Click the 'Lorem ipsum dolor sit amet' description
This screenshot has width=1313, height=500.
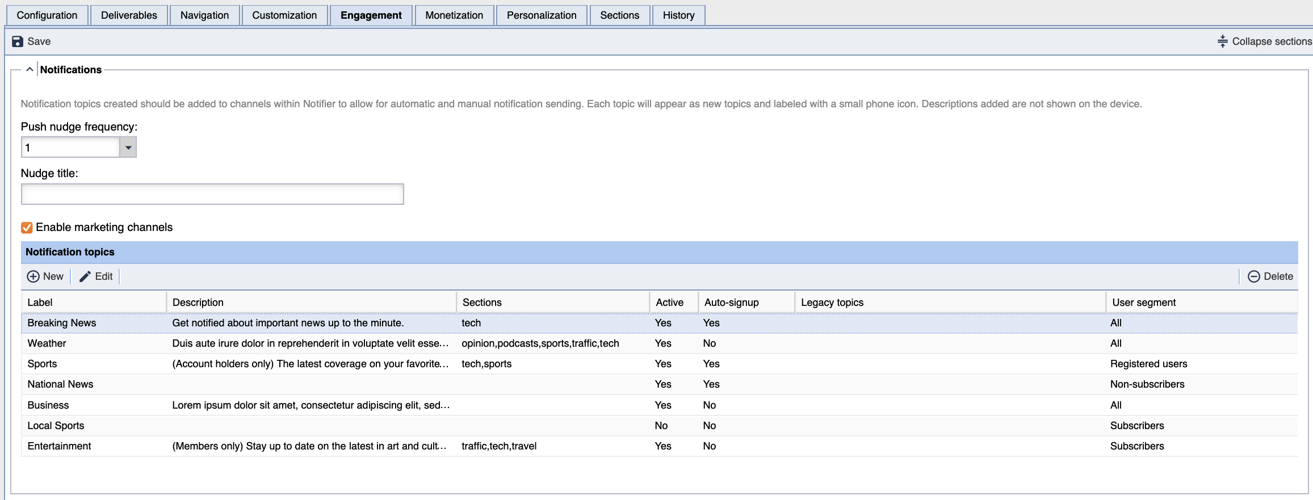pyautogui.click(x=311, y=405)
